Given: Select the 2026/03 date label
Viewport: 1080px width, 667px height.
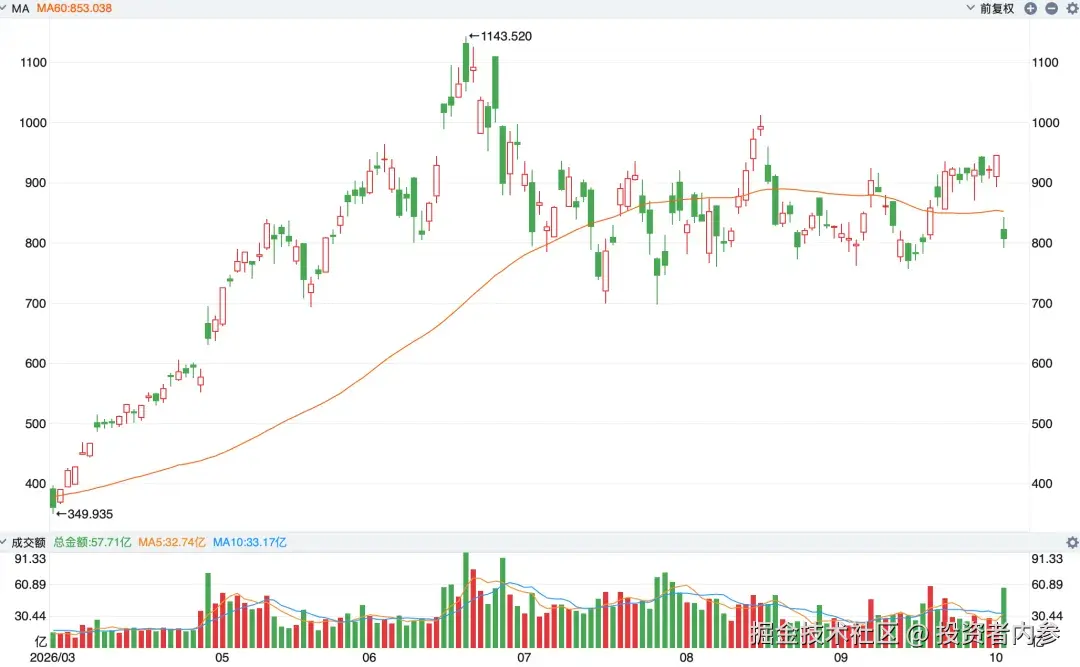Looking at the screenshot, I should tap(52, 657).
